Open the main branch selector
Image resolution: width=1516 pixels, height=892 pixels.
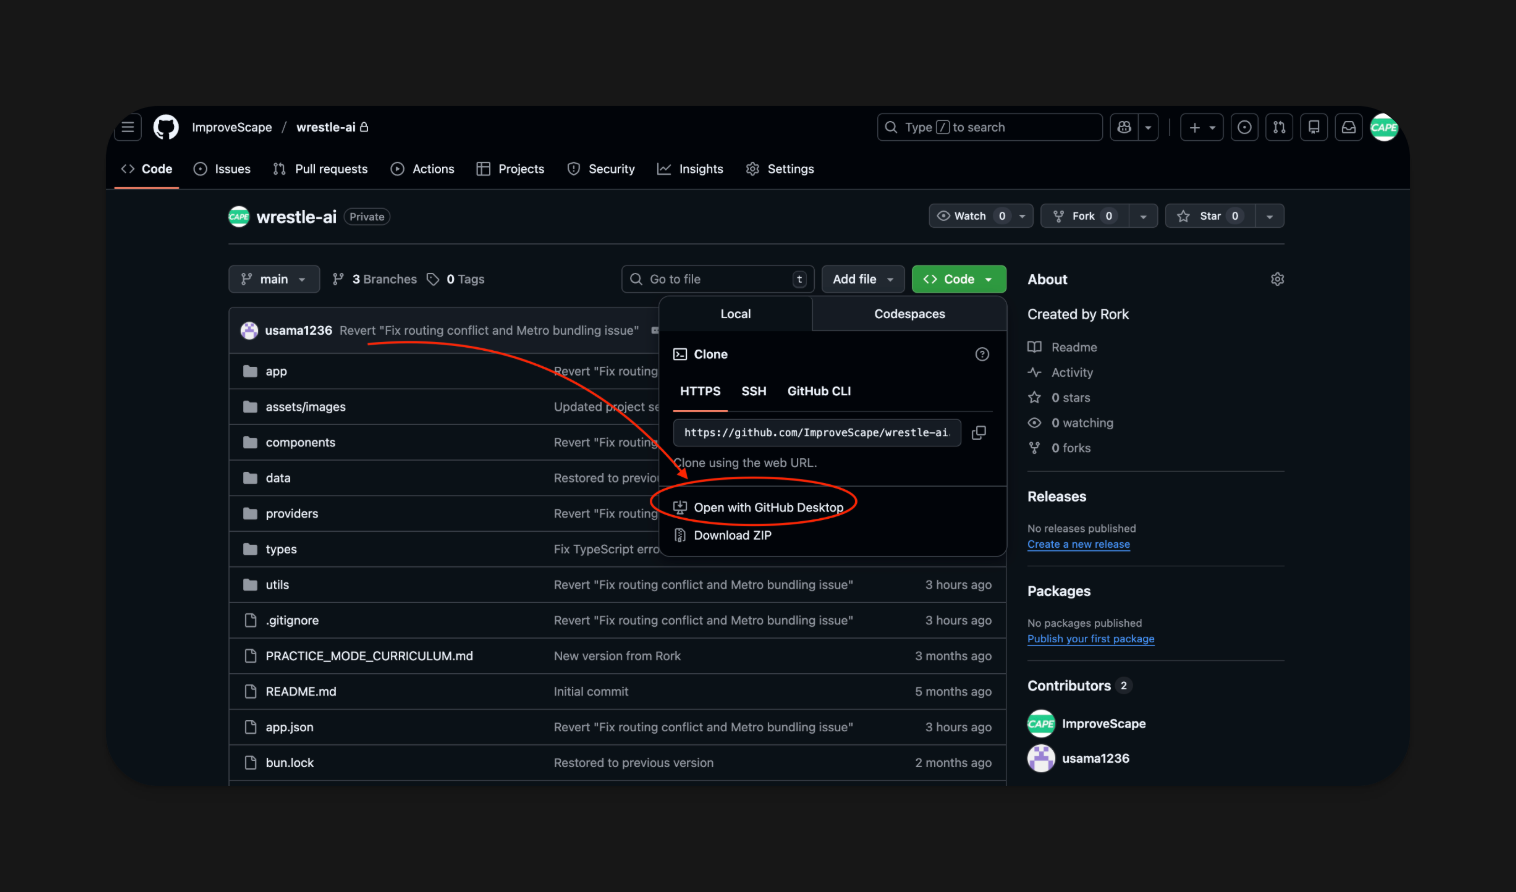[274, 279]
